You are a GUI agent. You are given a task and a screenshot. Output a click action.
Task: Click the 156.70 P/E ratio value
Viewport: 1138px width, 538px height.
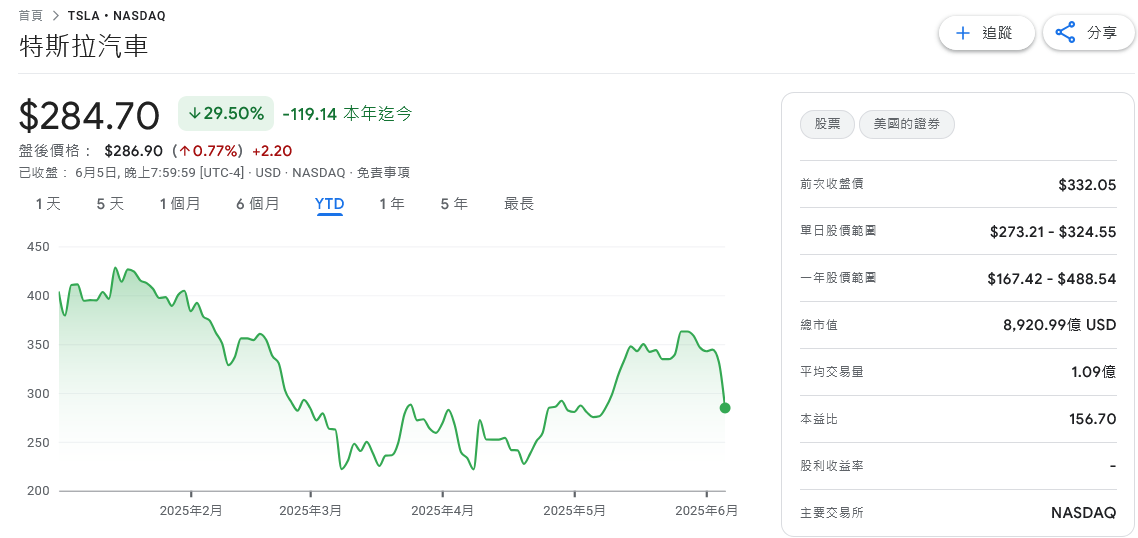click(1092, 419)
